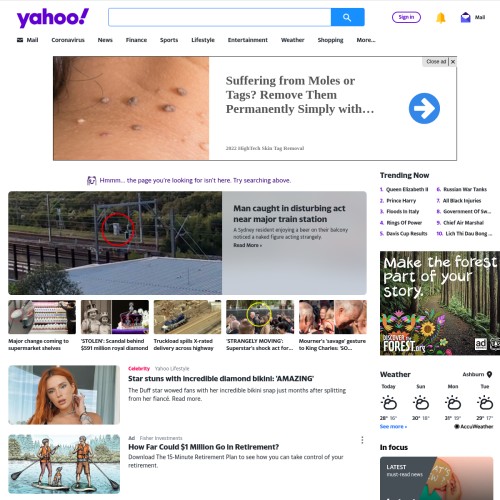Click the blue arrow in the skin tag ad
This screenshot has height=500, width=500.
tap(424, 108)
